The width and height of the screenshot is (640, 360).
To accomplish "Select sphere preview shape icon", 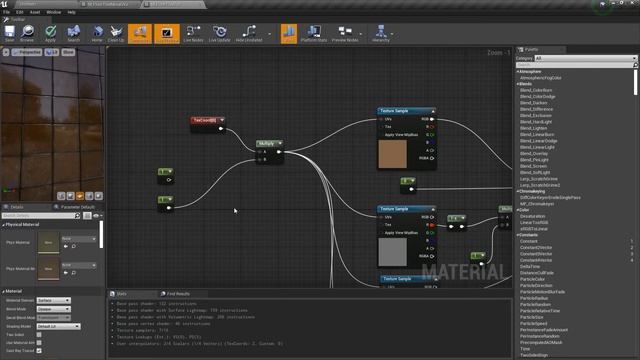I will point(71,196).
